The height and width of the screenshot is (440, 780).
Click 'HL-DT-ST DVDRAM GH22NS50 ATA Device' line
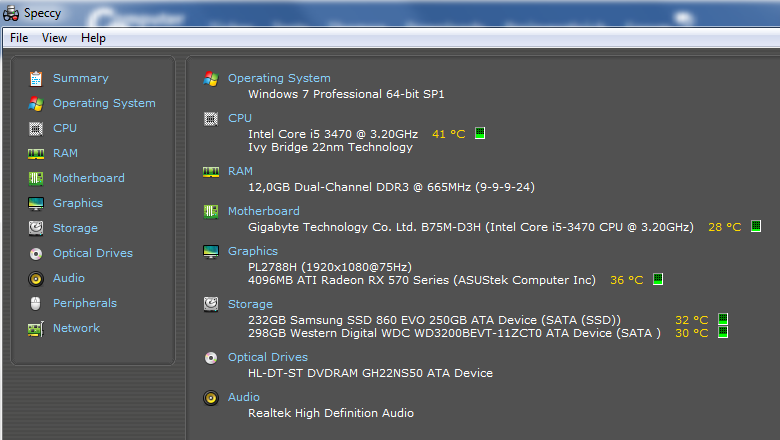click(x=370, y=373)
